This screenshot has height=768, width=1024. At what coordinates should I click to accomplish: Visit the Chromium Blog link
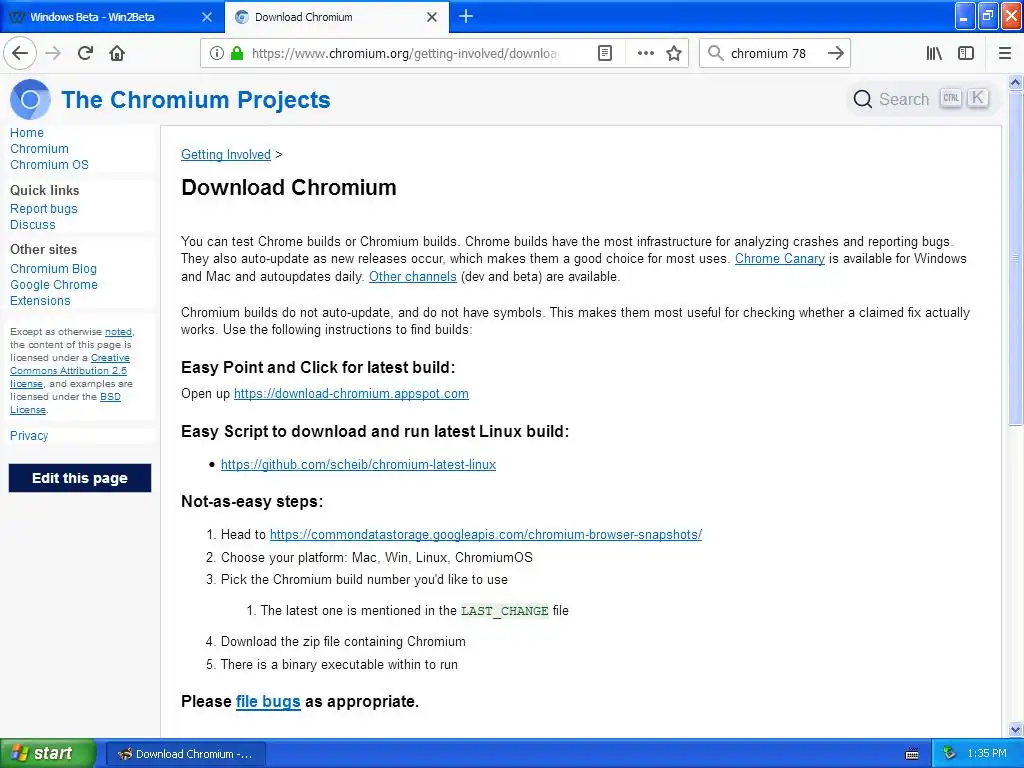[x=53, y=268]
